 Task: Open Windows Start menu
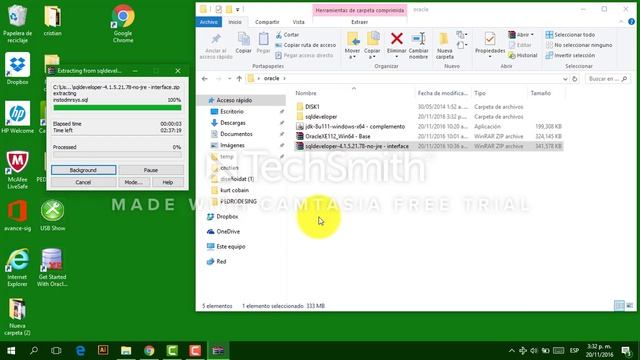[11, 351]
